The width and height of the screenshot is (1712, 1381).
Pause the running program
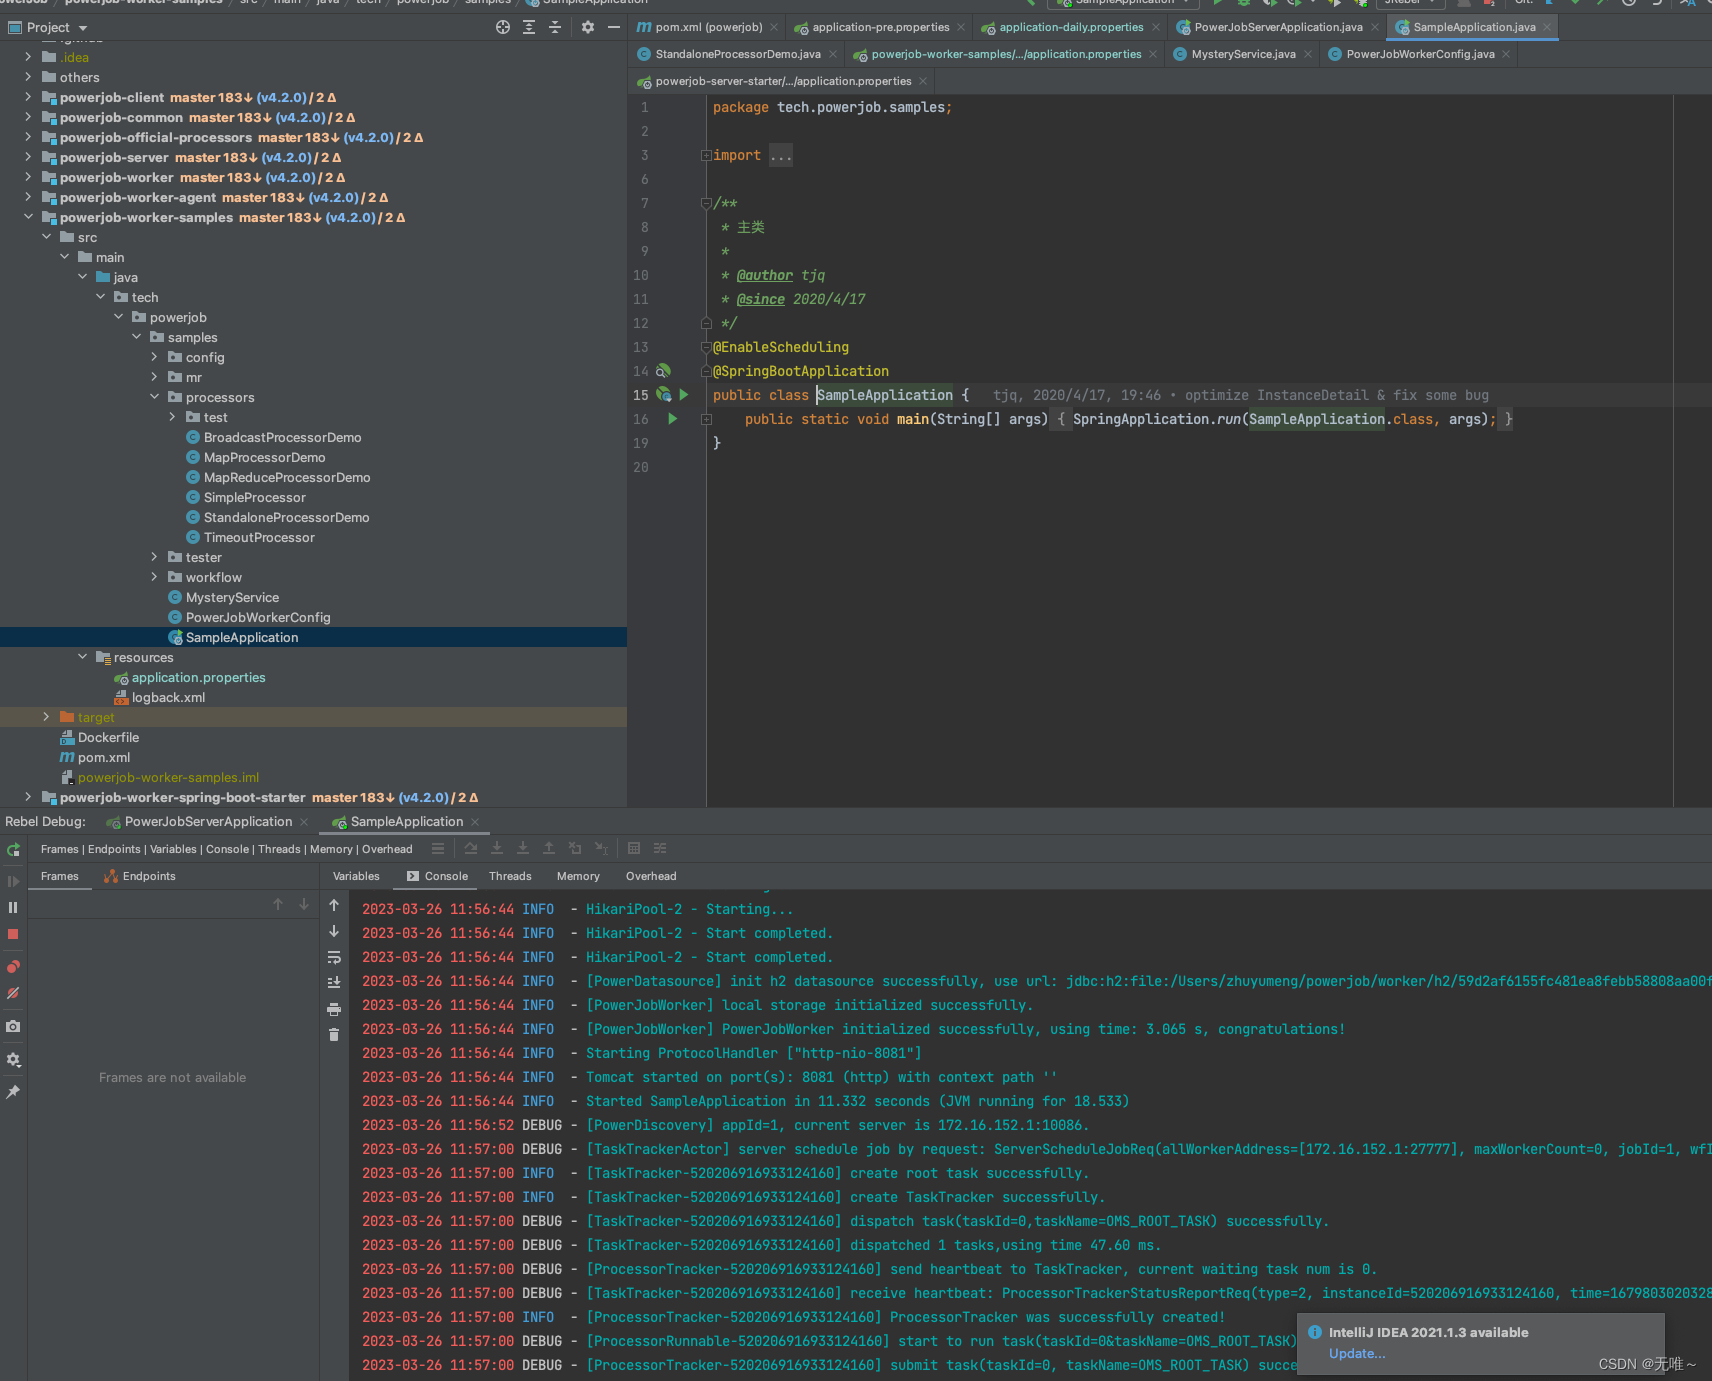point(13,907)
